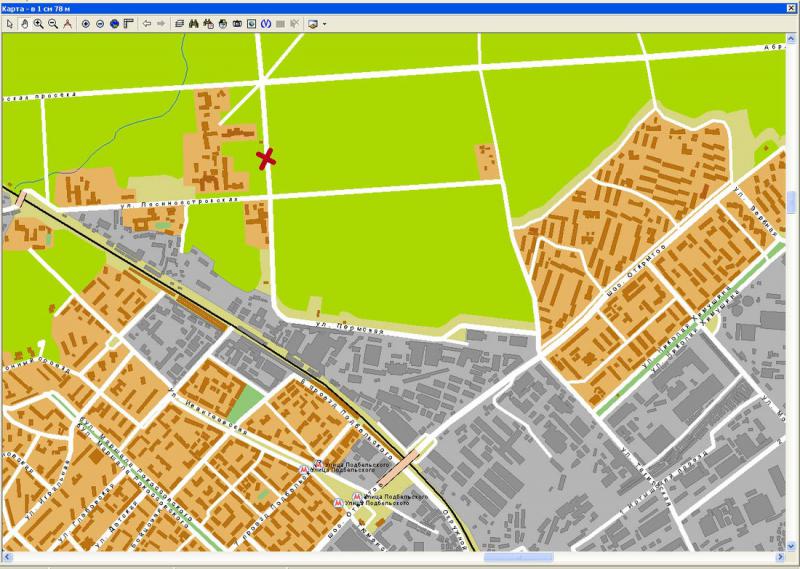
Task: Click the horizontal scrollbar thumb
Action: click(518, 557)
